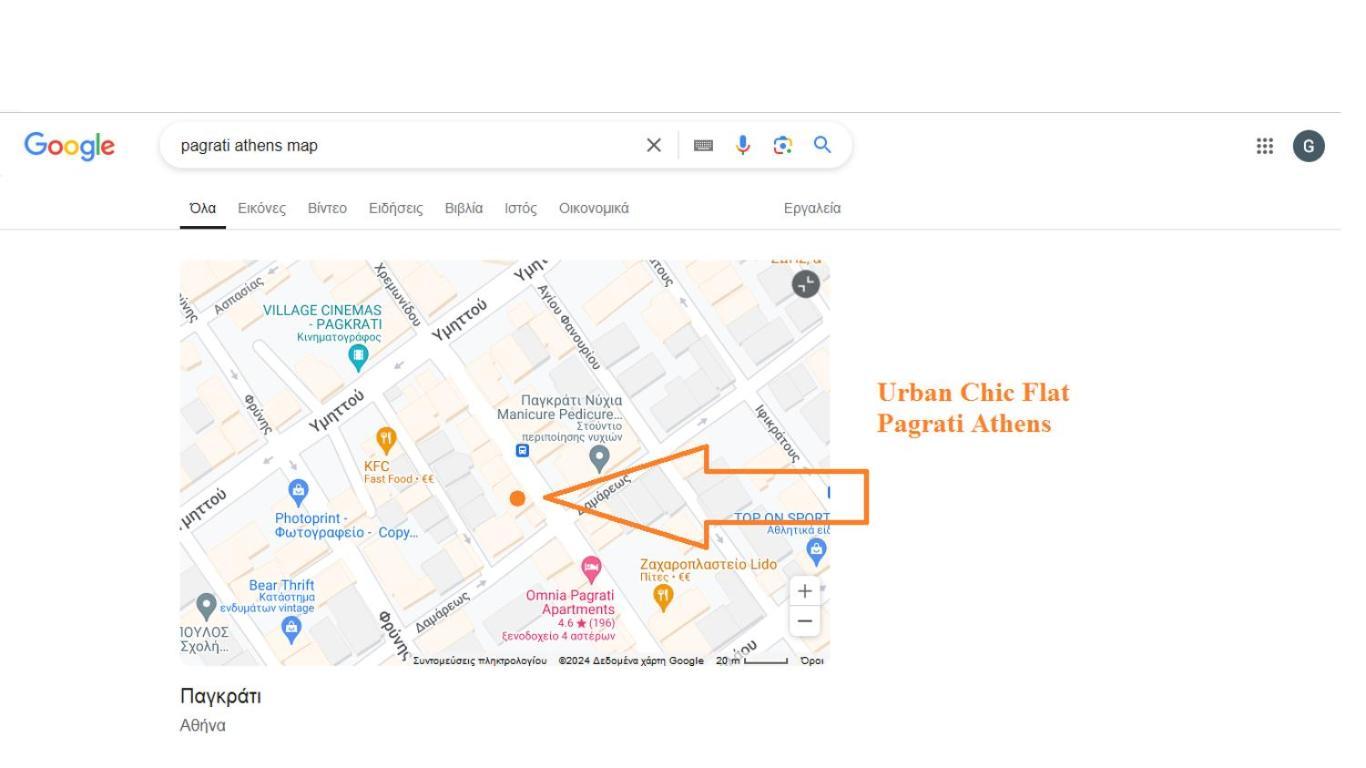This screenshot has width=1366, height=768.
Task: Select the KFC restaurant map pin
Action: pyautogui.click(x=385, y=439)
